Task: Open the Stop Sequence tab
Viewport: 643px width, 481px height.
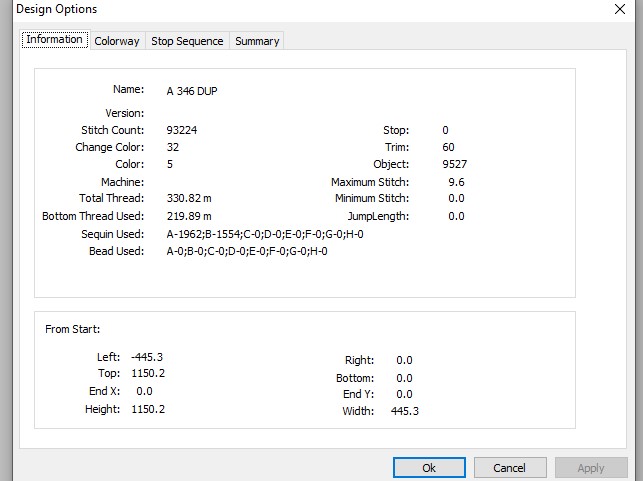Action: click(x=187, y=41)
